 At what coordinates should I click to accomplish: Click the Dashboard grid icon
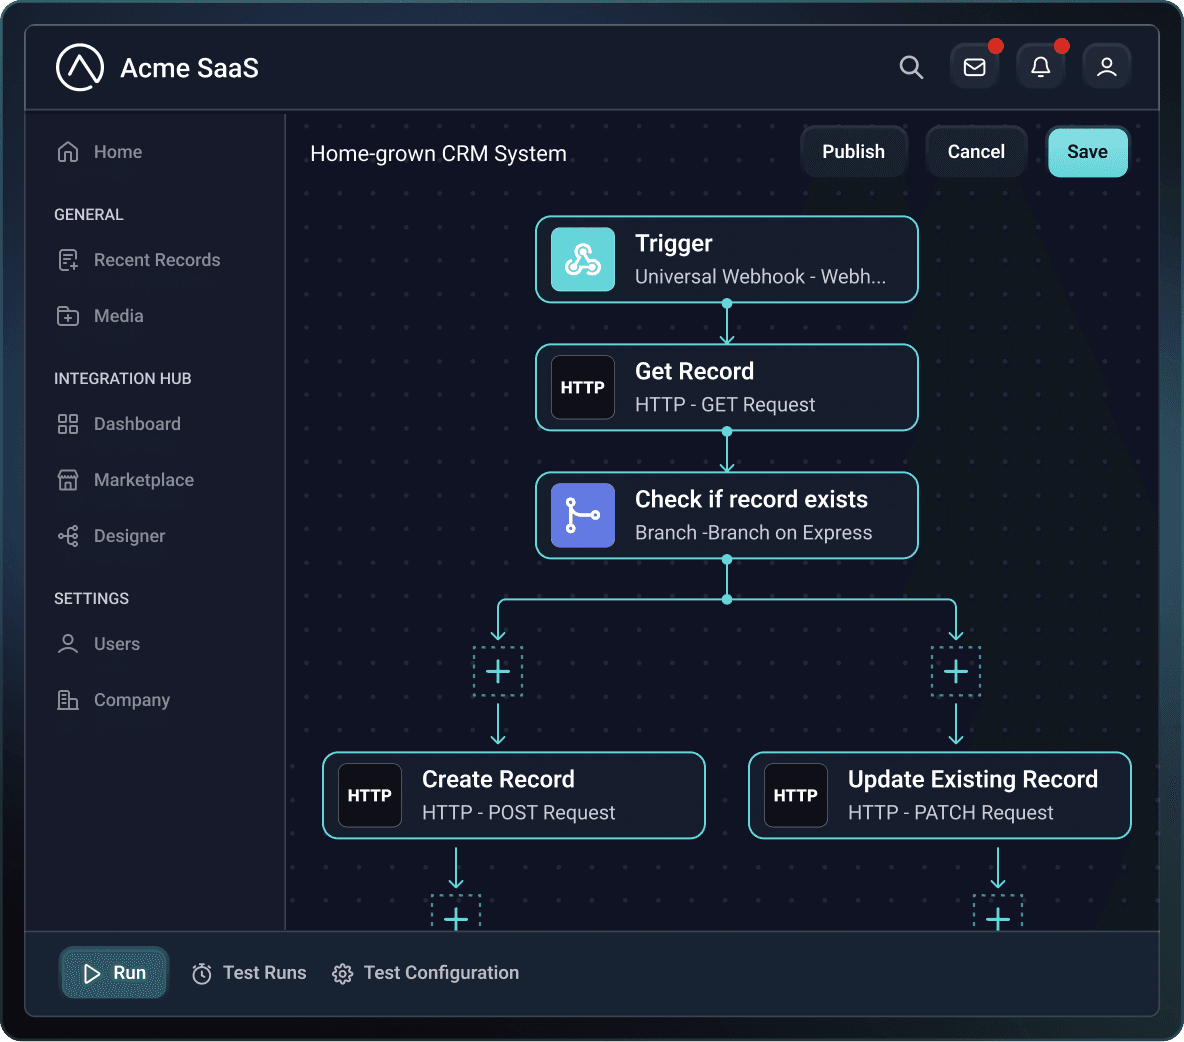pyautogui.click(x=68, y=424)
